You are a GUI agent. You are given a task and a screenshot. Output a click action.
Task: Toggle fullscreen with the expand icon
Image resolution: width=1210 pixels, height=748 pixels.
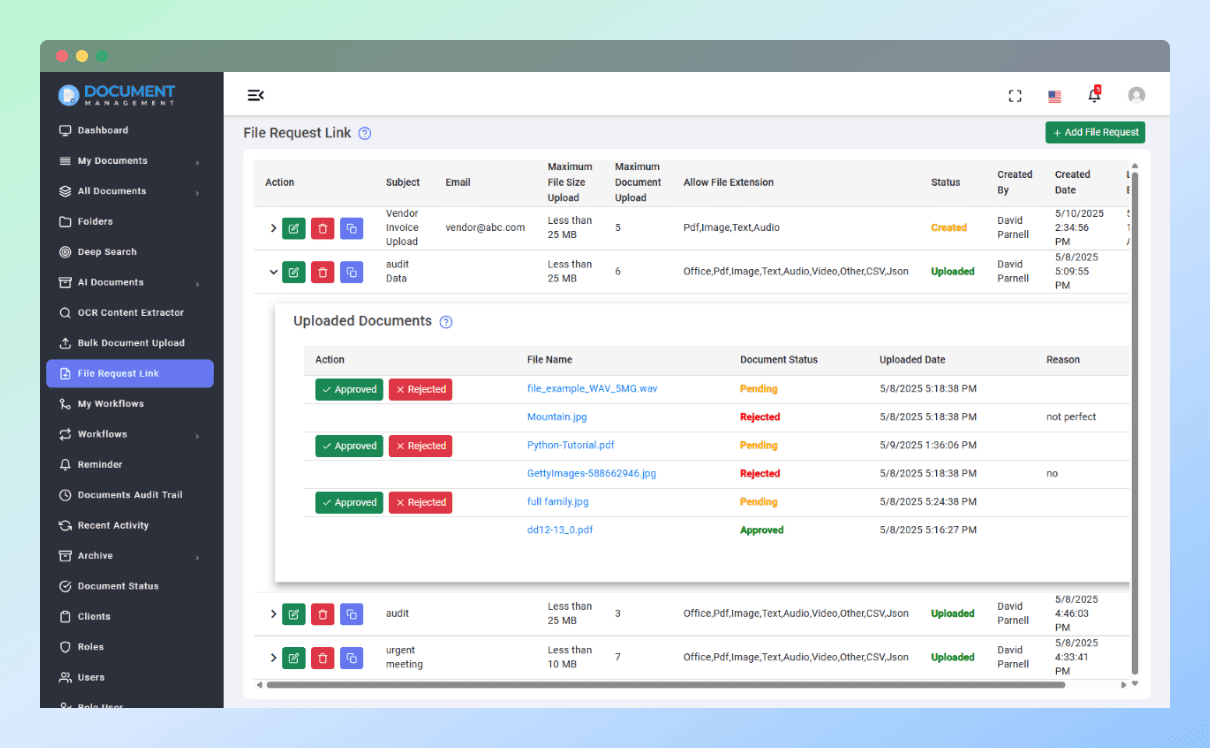click(1015, 95)
